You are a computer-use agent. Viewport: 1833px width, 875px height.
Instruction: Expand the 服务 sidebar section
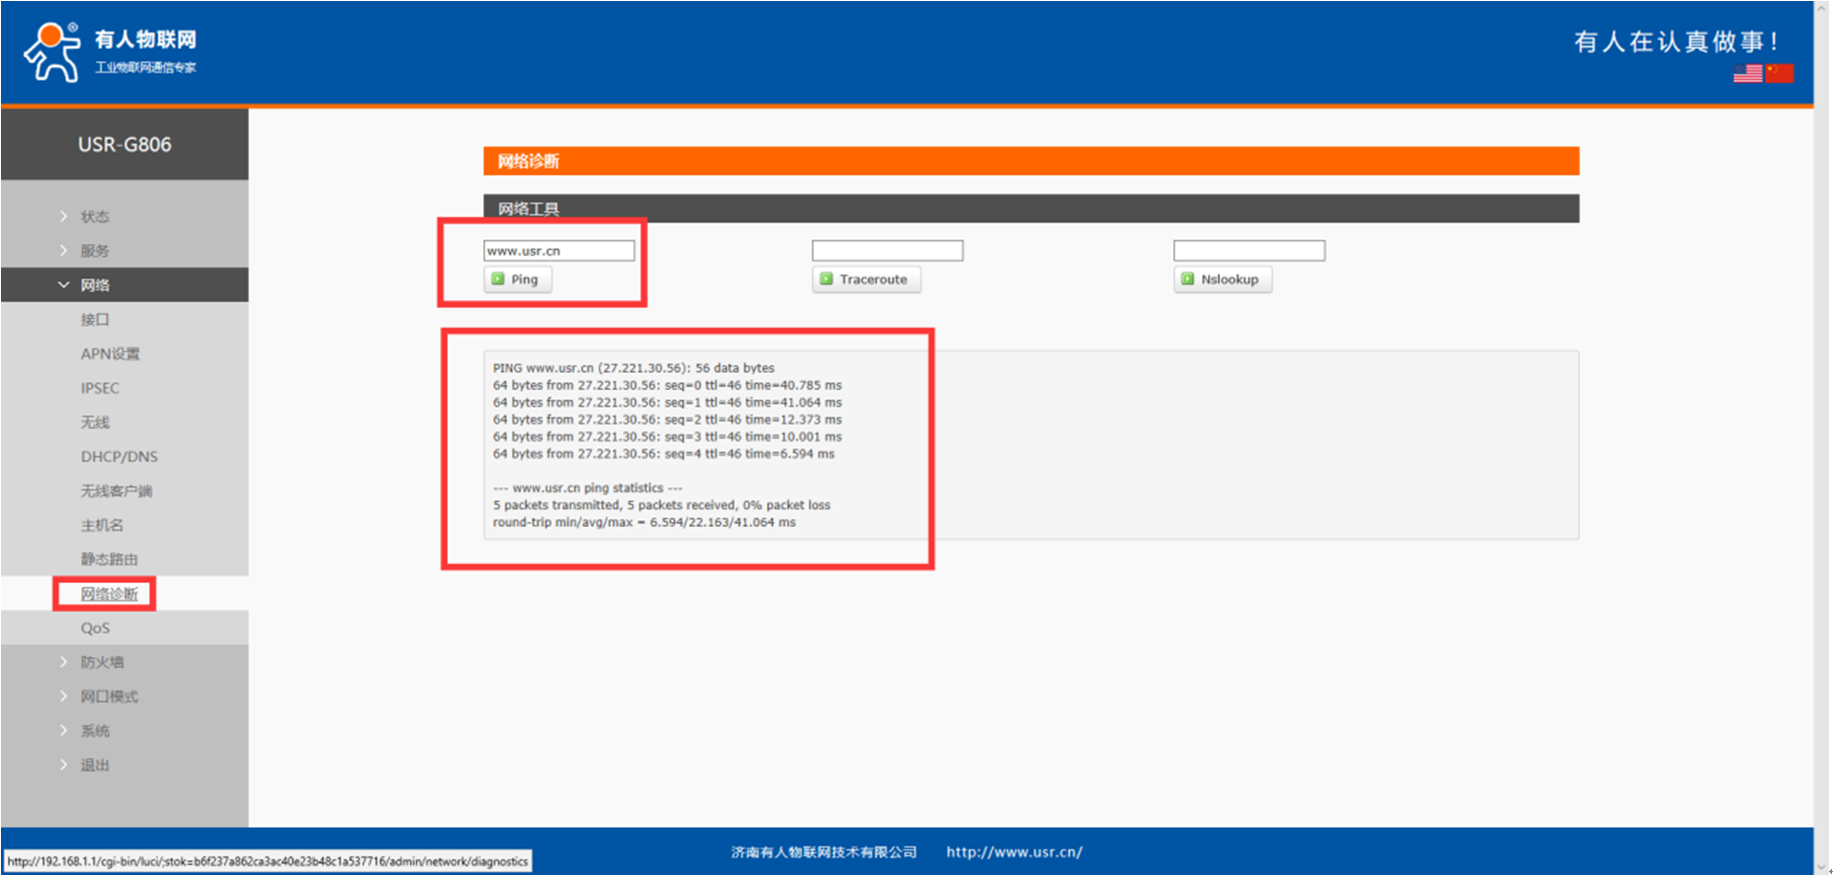[x=95, y=250]
